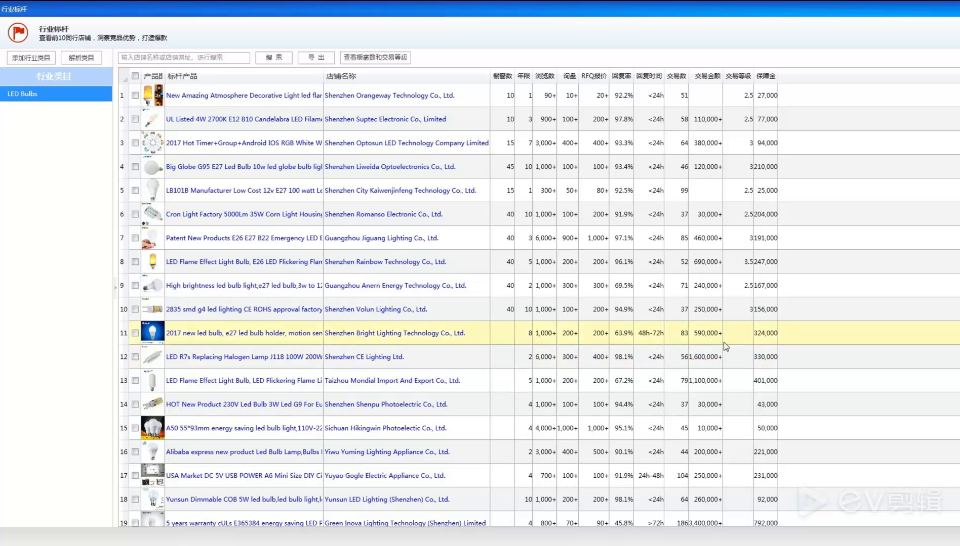960x546 pixels.
Task: Open thumbnail of 2017 Hot Timer RGB product
Action: pyautogui.click(x=152, y=143)
